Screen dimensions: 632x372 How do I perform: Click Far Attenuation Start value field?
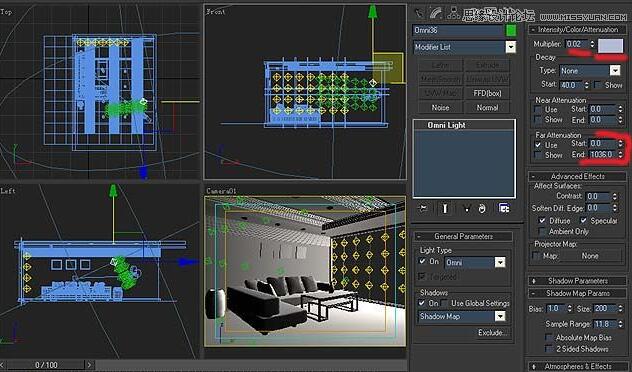point(602,143)
